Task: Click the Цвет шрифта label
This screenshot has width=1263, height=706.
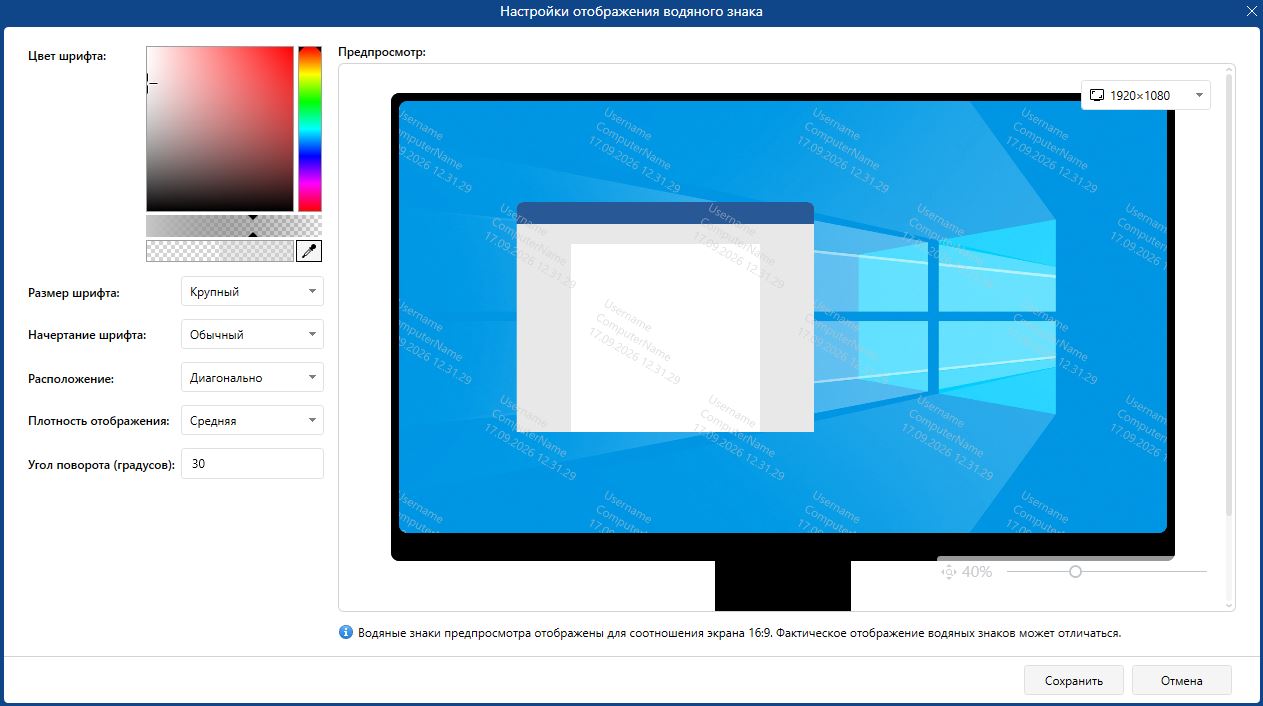Action: coord(67,56)
